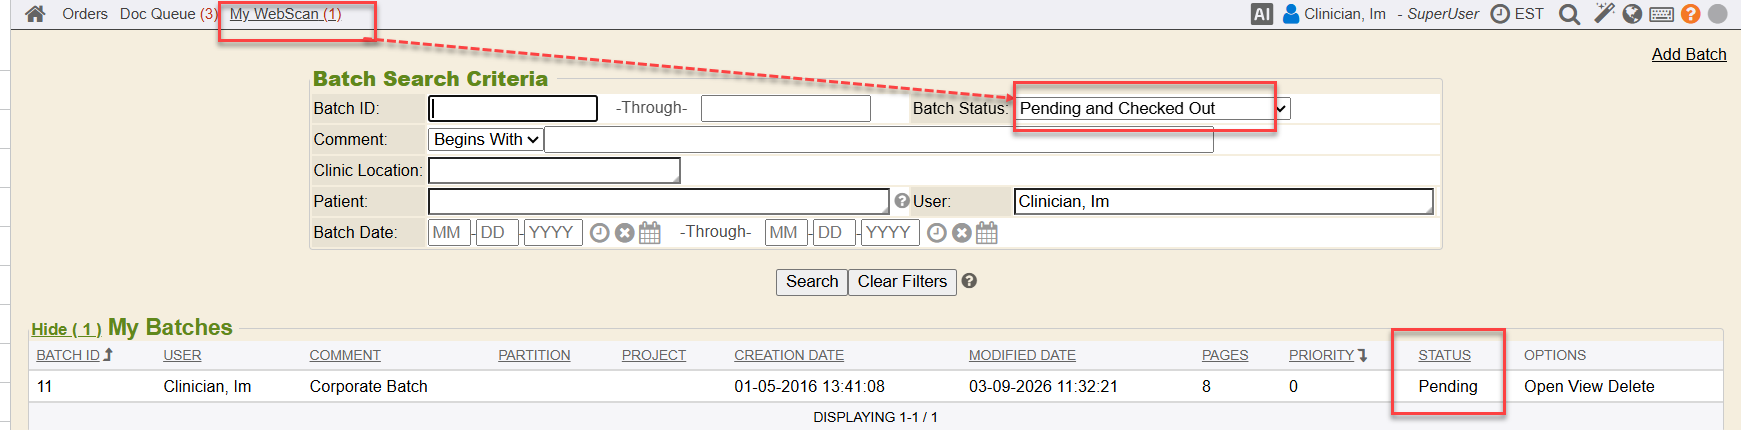Sort batches by BATCH ID column header
The height and width of the screenshot is (430, 1741).
[68, 355]
